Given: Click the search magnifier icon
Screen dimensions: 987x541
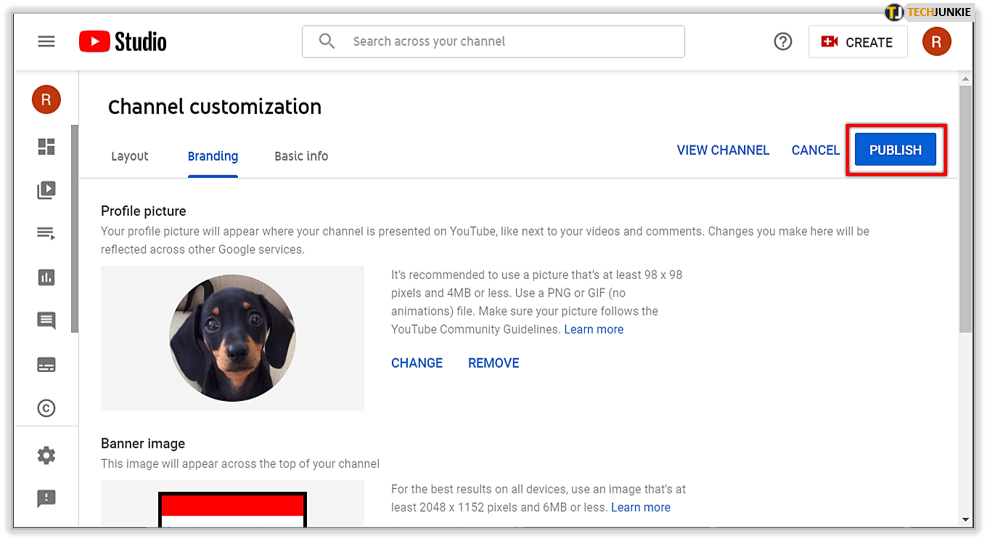Looking at the screenshot, I should pyautogui.click(x=327, y=42).
